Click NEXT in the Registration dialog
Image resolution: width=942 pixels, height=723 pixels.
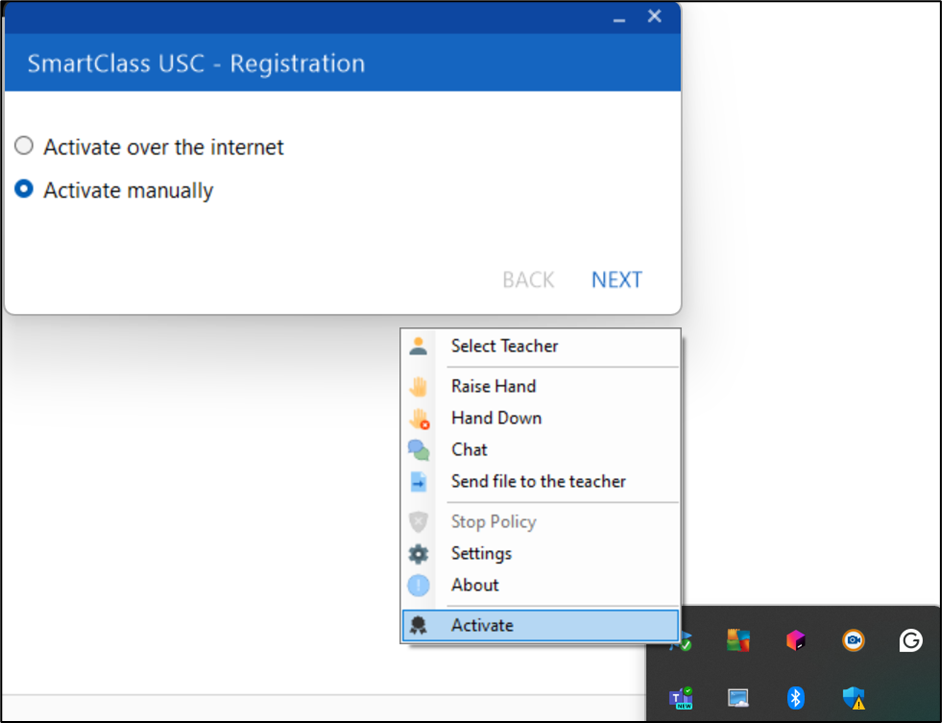click(616, 280)
